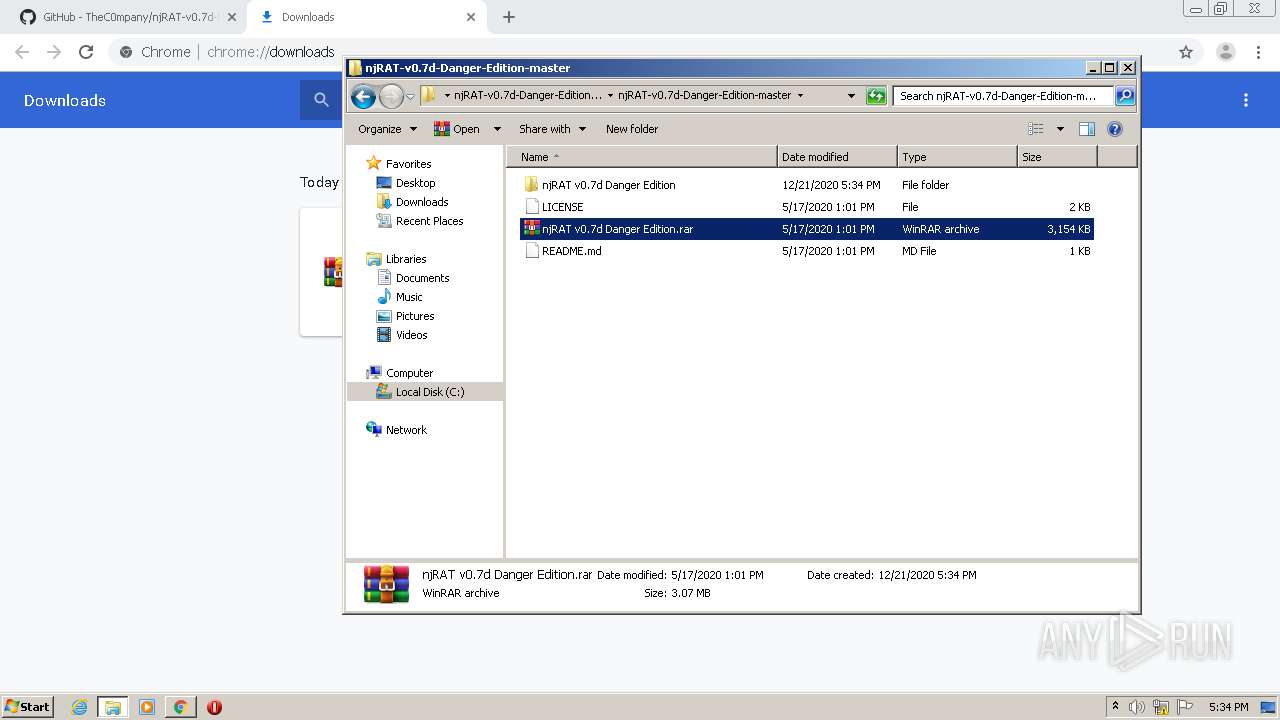Viewport: 1280px width, 720px height.
Task: Open Downloads in Favorites
Action: pyautogui.click(x=412, y=202)
